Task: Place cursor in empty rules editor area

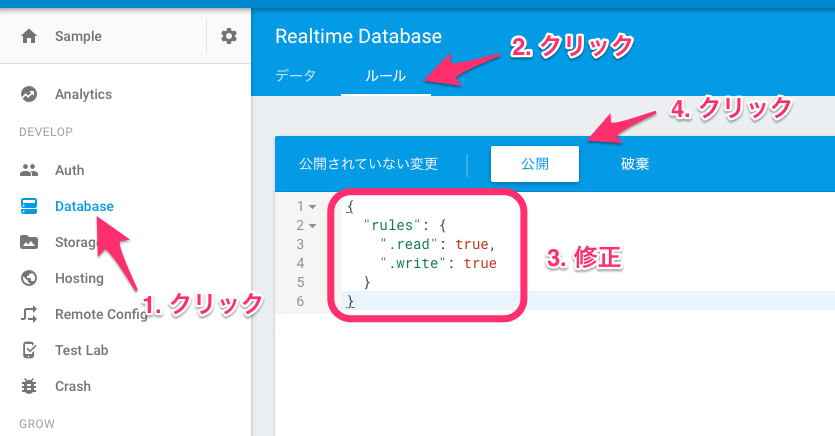Action: tap(554, 373)
